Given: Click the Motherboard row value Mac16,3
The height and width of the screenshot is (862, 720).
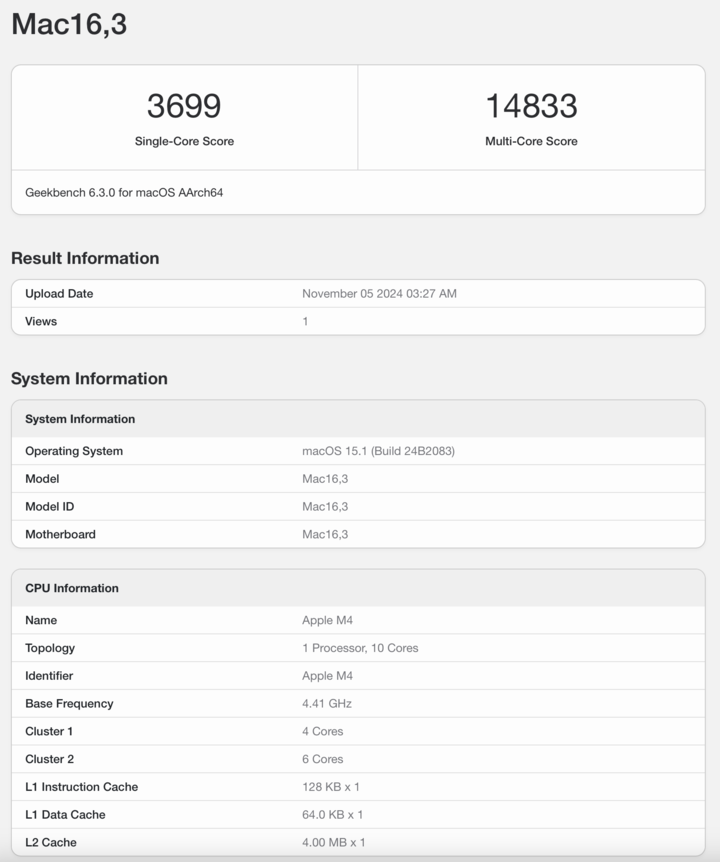Looking at the screenshot, I should (x=325, y=535).
